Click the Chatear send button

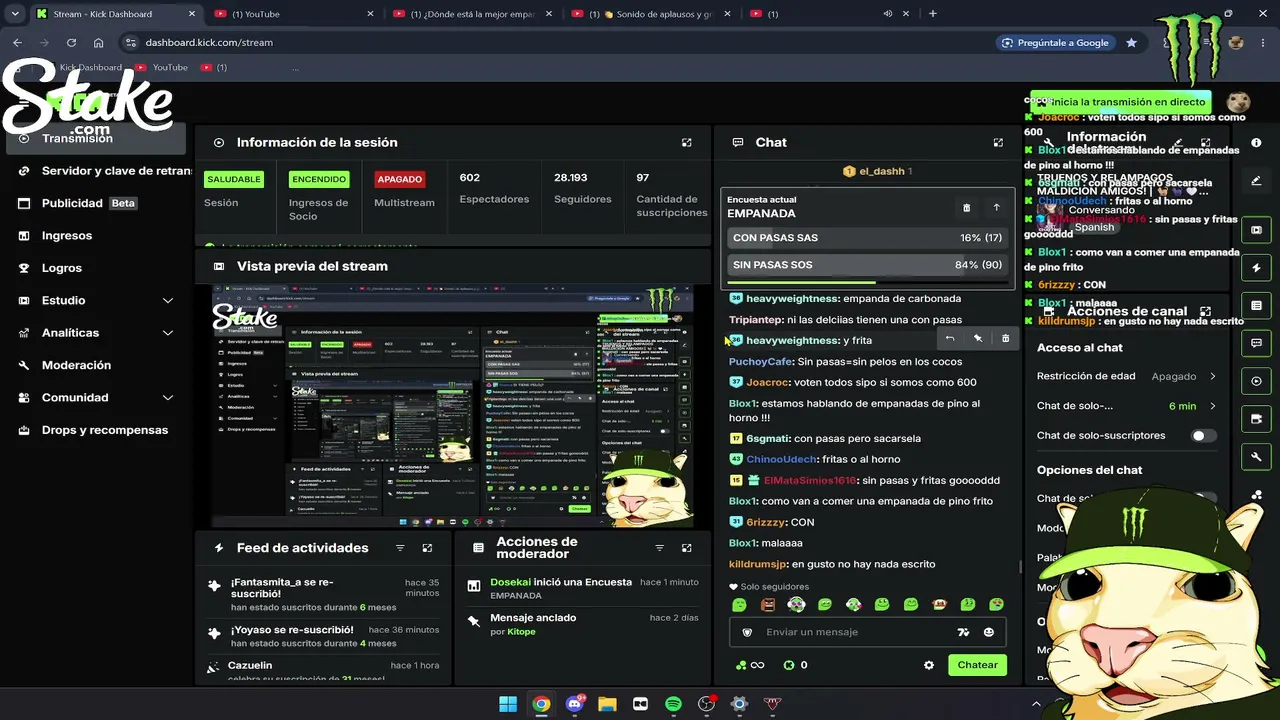pyautogui.click(x=977, y=665)
